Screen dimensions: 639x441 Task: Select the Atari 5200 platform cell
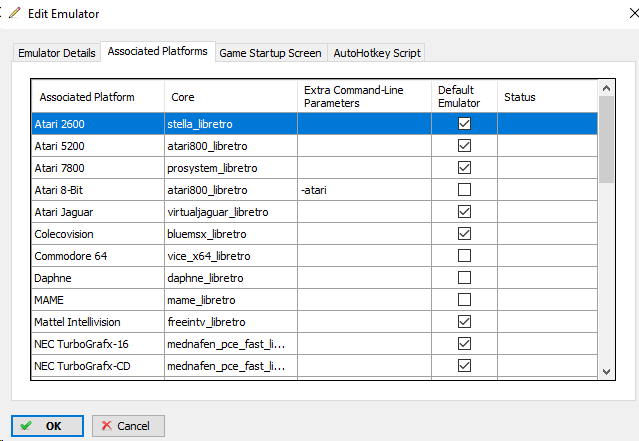[98, 146]
